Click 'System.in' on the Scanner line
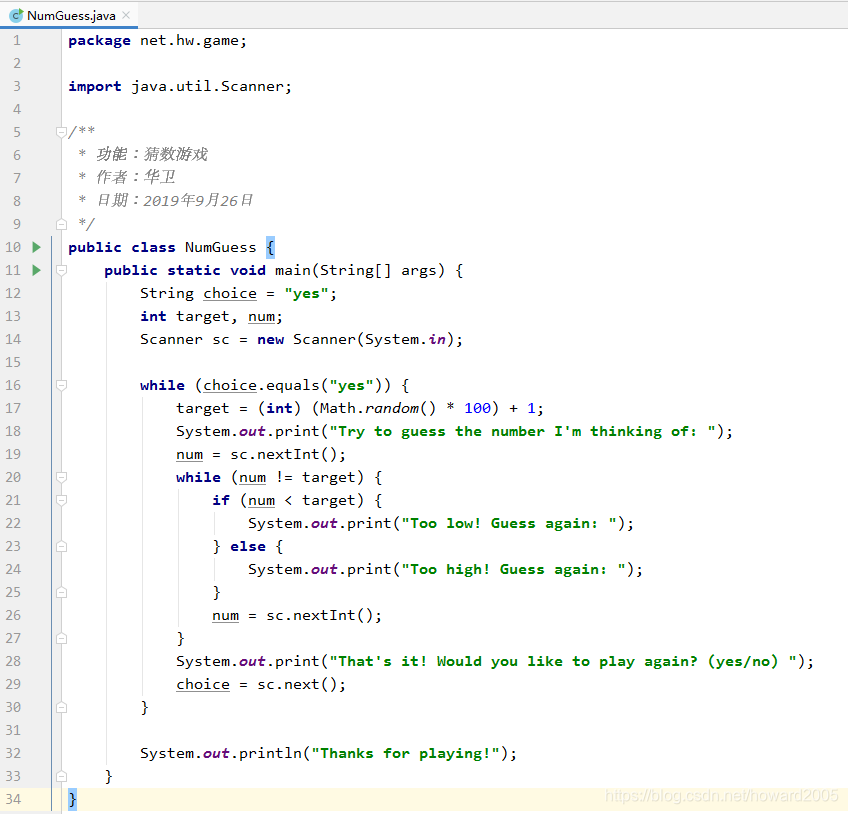Viewport: 848px width, 814px height. [405, 340]
